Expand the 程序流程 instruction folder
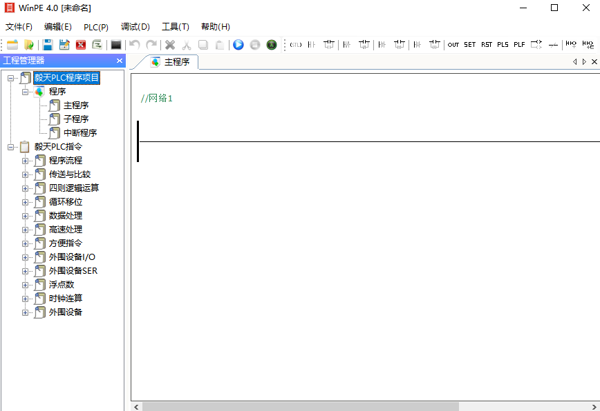Screen dimensions: 600x411 pyautogui.click(x=26, y=160)
